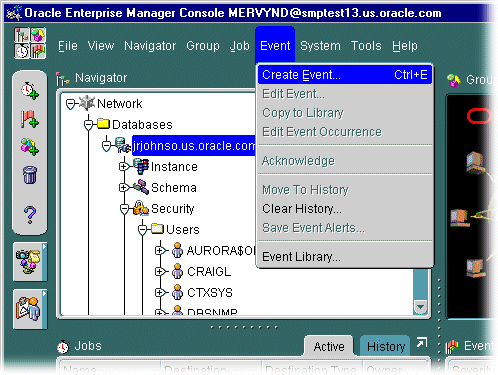Click the detach Jobs pane arrow icon
The height and width of the screenshot is (375, 498).
pyautogui.click(x=422, y=342)
